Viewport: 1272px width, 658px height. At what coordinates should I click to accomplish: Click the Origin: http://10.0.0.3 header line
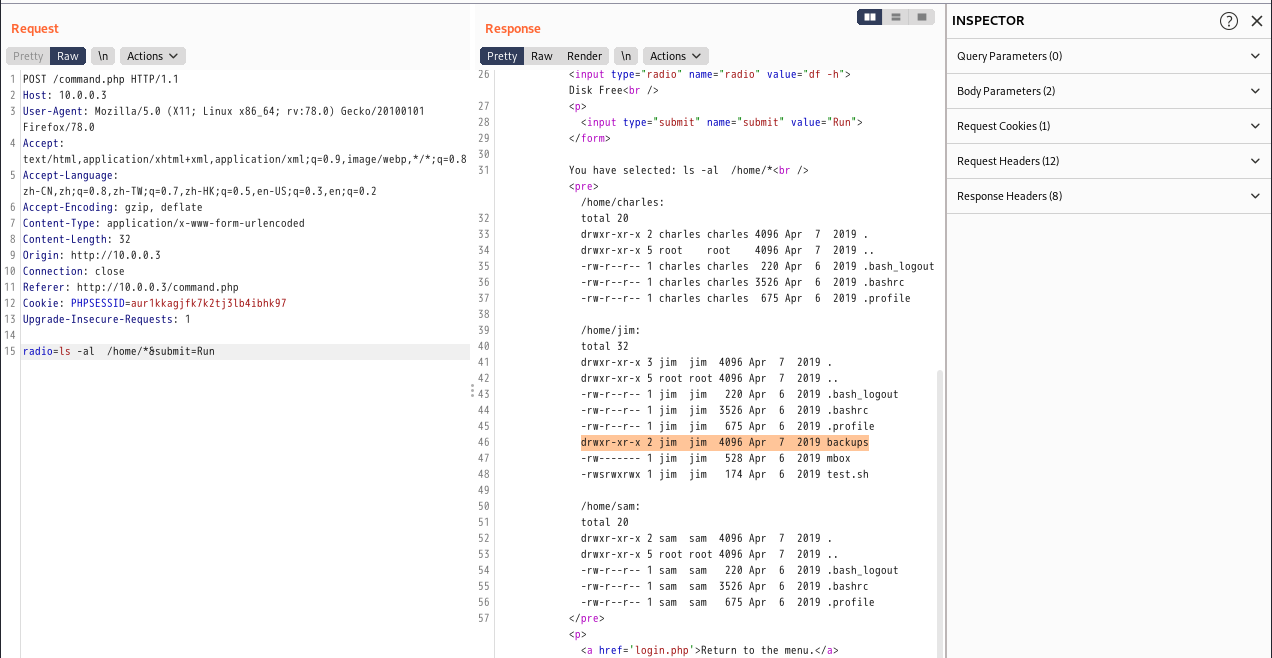pyautogui.click(x=92, y=255)
